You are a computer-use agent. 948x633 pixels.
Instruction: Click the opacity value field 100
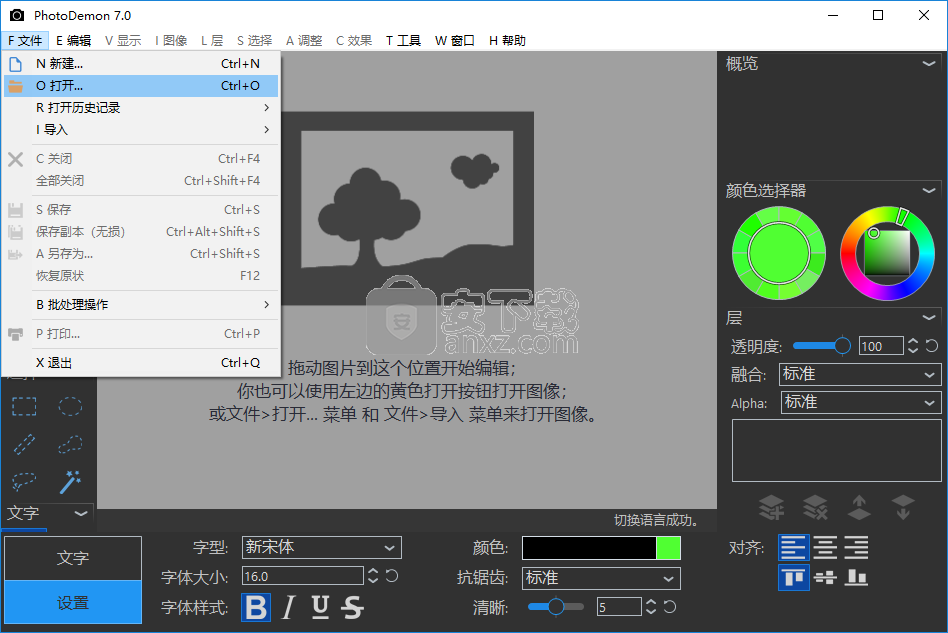point(881,346)
